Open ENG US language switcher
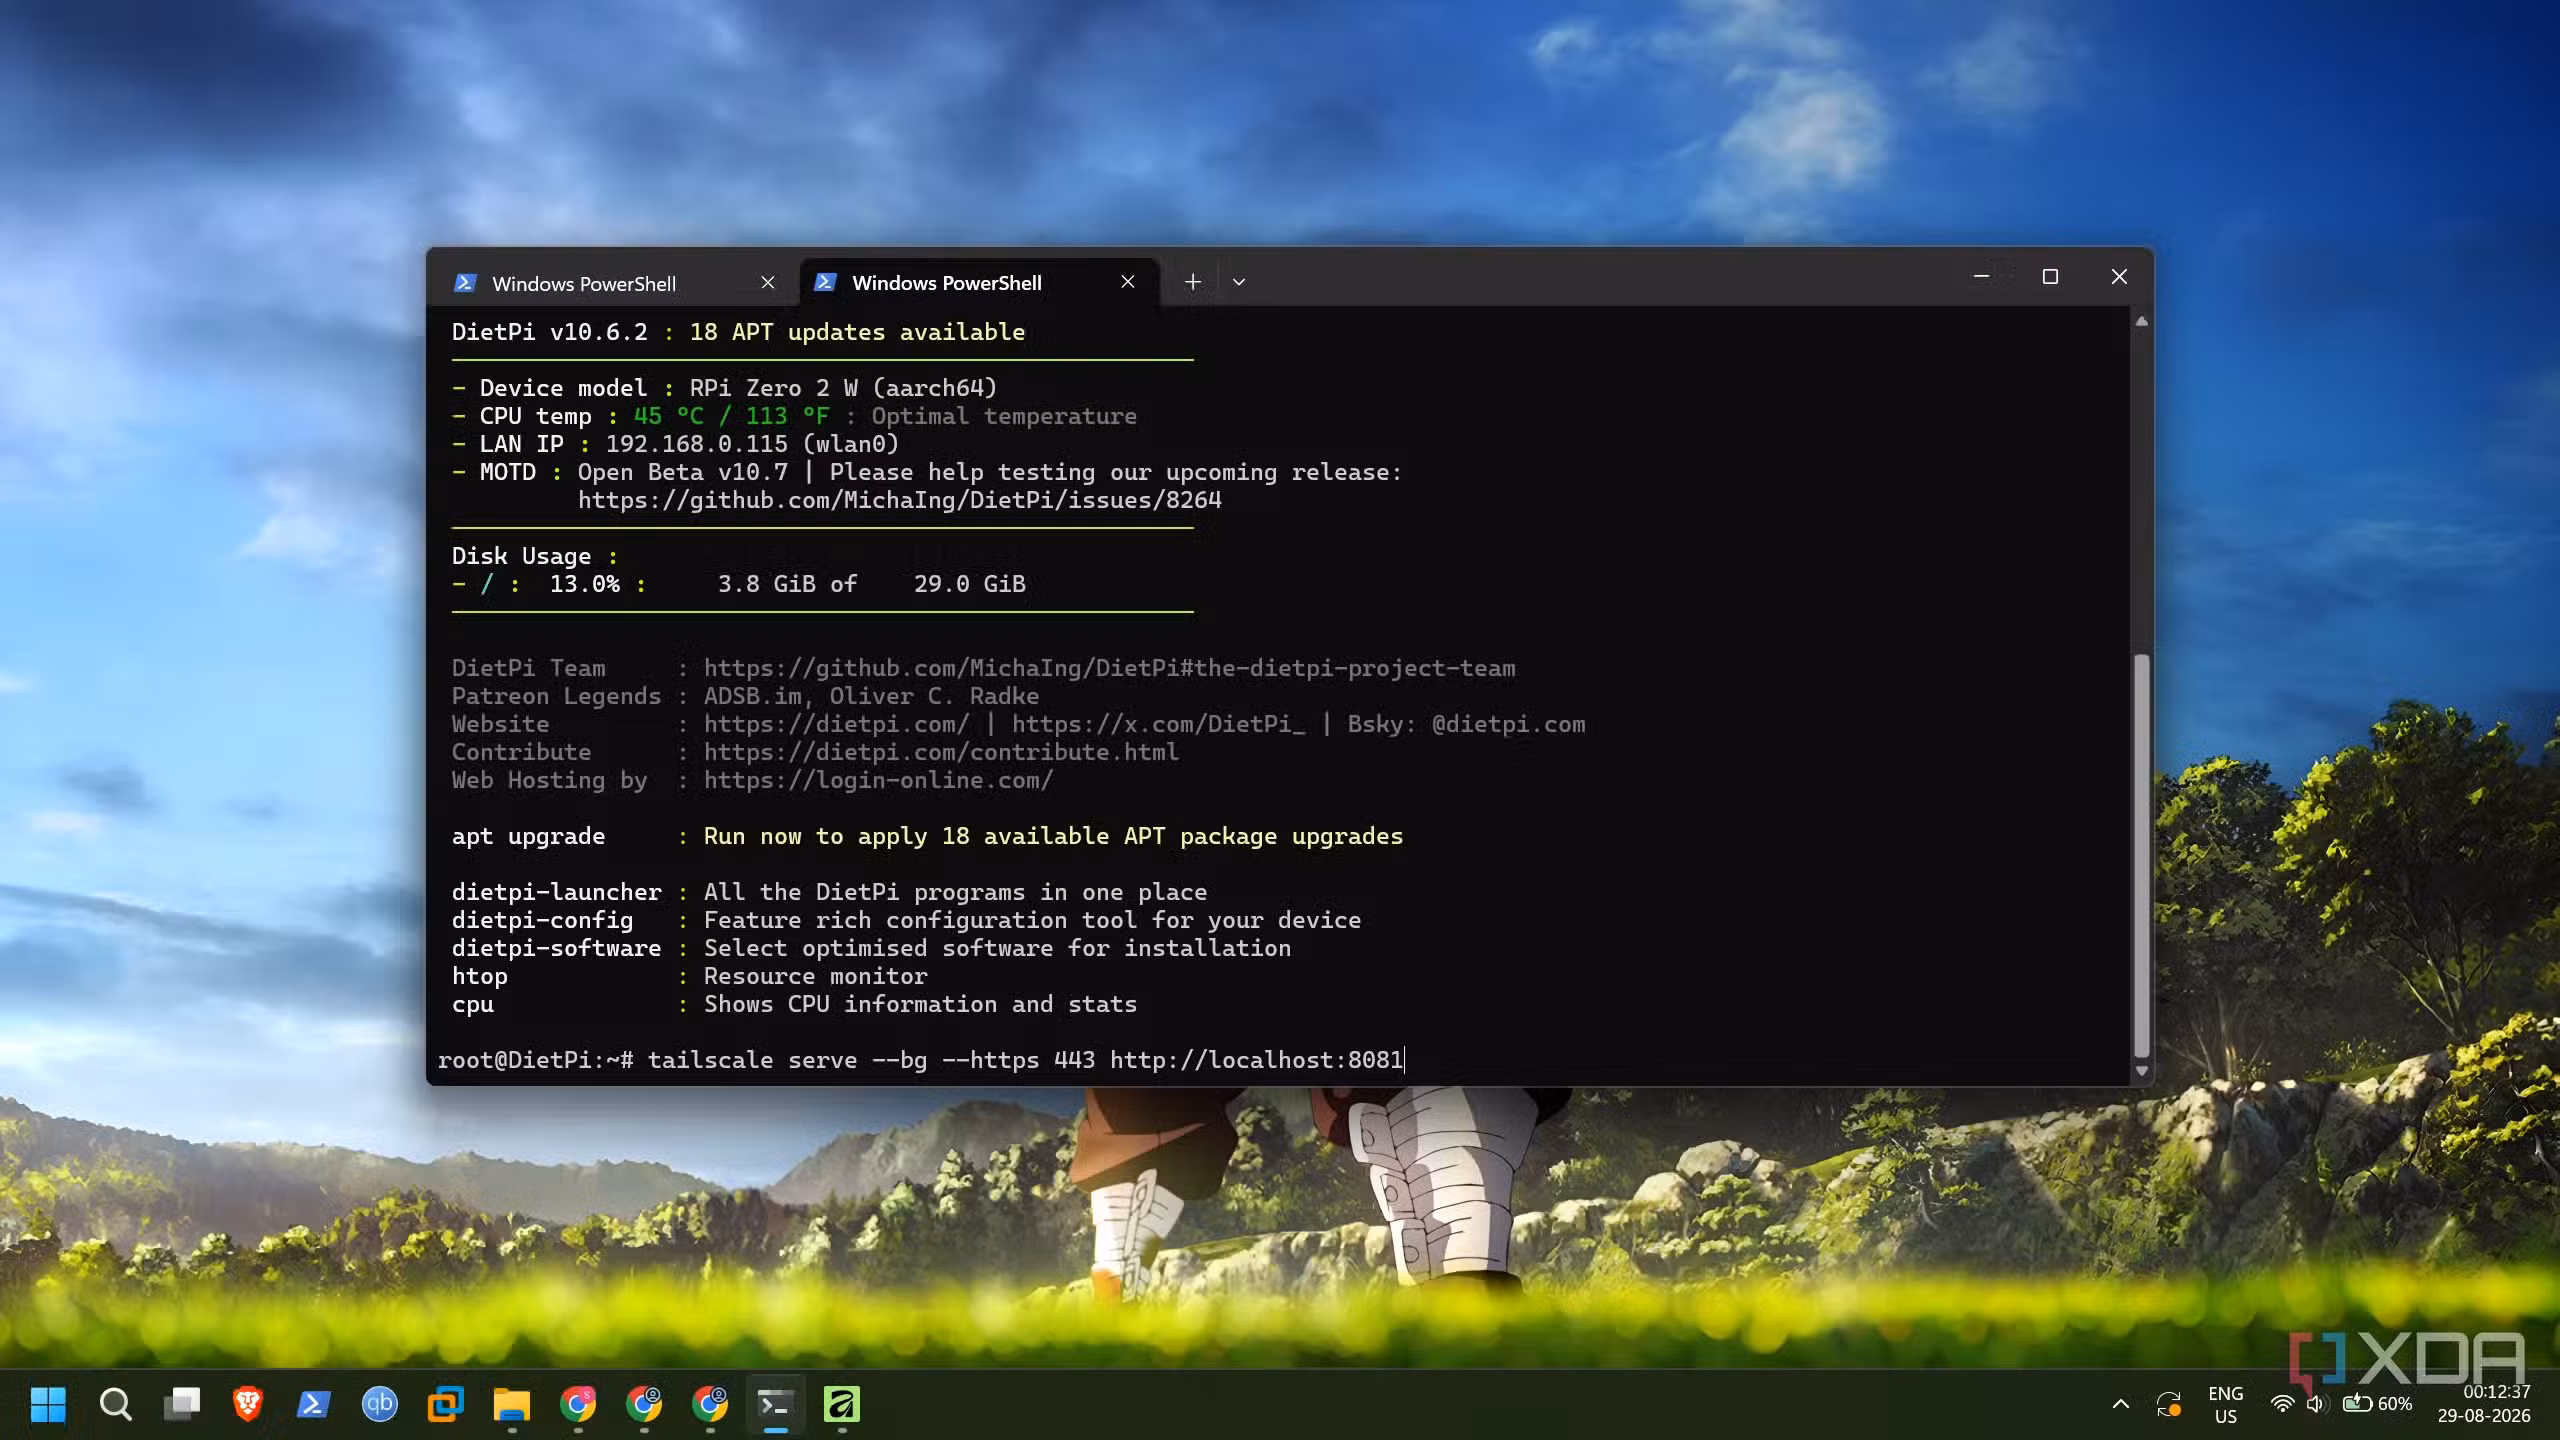This screenshot has width=2560, height=1440. click(x=2226, y=1404)
